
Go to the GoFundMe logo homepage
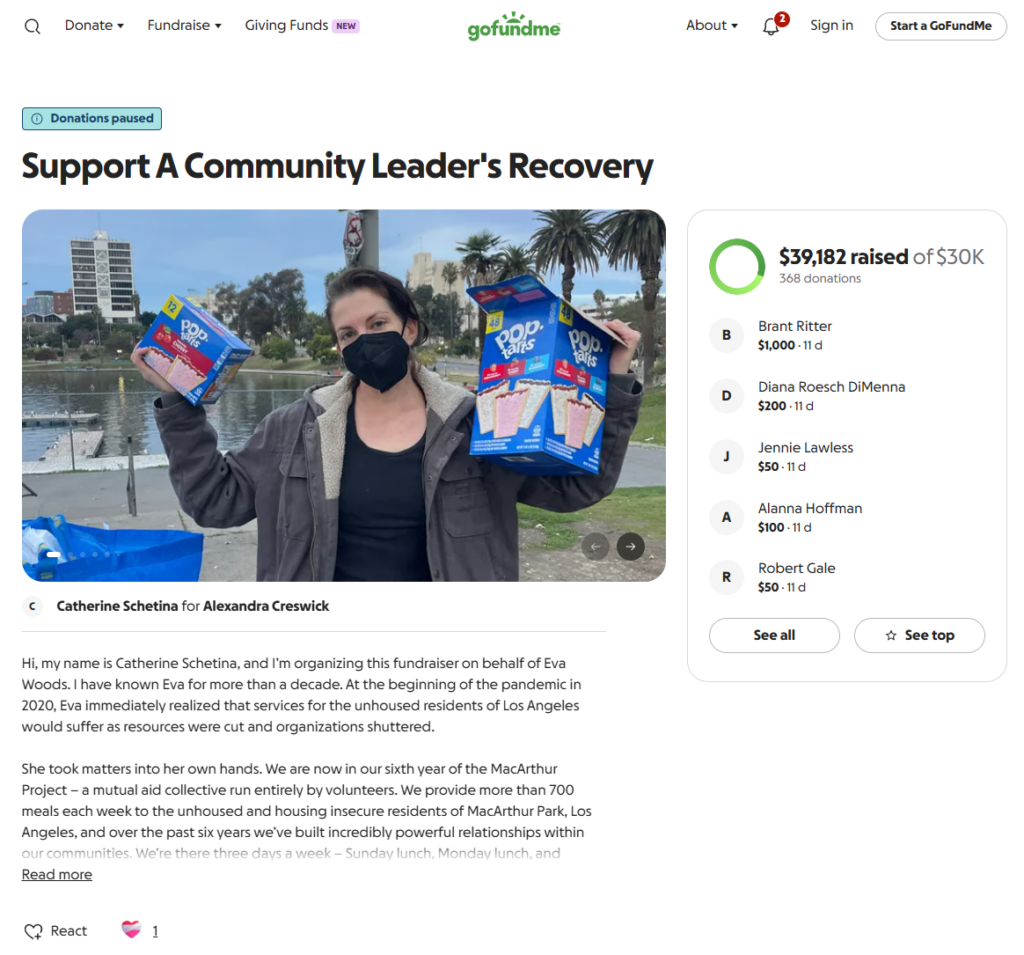513,26
